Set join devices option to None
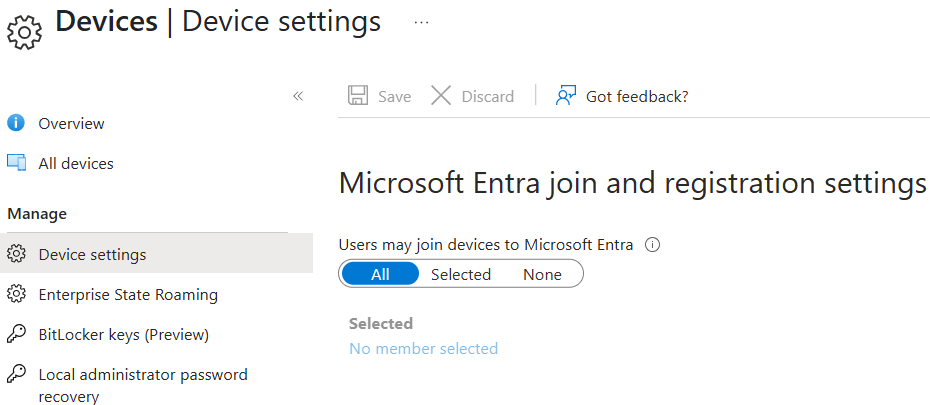Screen dimensions: 930x405 pos(542,274)
